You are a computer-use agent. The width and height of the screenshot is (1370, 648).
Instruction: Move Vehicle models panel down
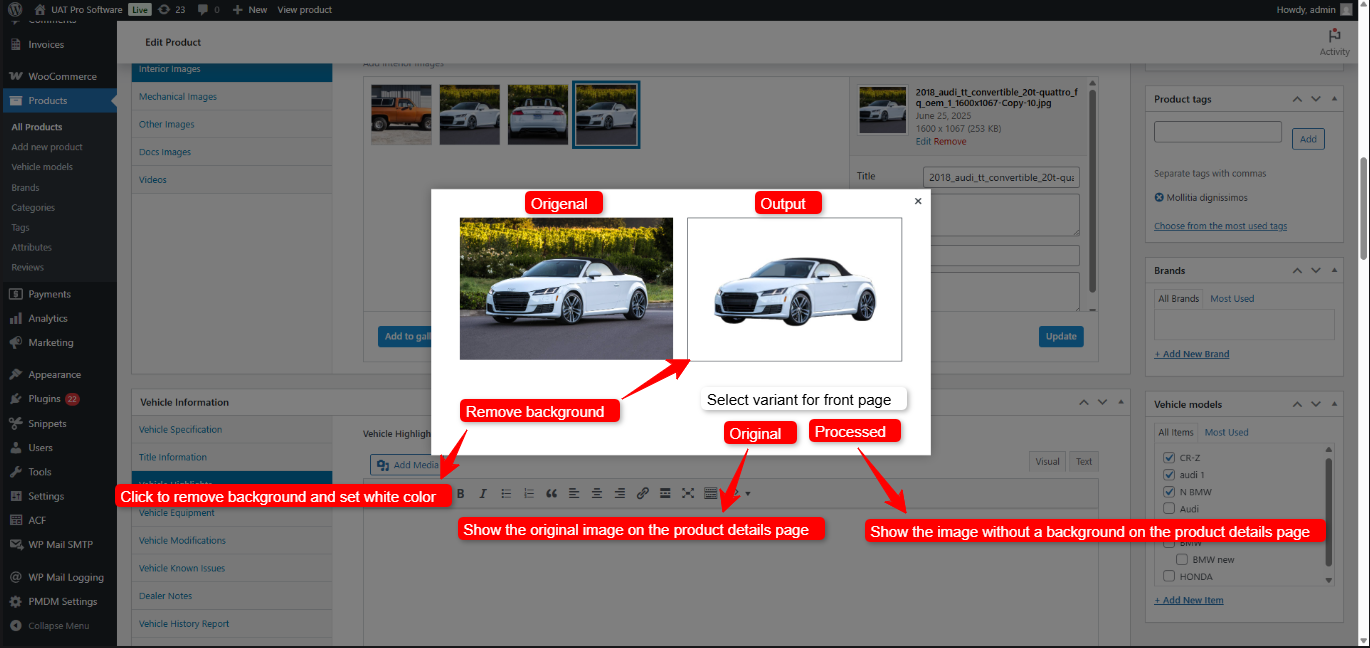pos(1316,404)
